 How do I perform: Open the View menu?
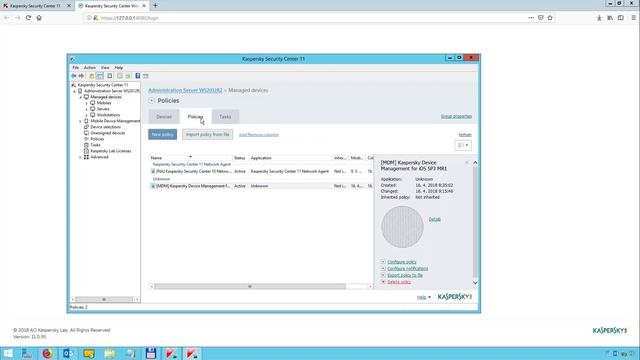[x=105, y=68]
